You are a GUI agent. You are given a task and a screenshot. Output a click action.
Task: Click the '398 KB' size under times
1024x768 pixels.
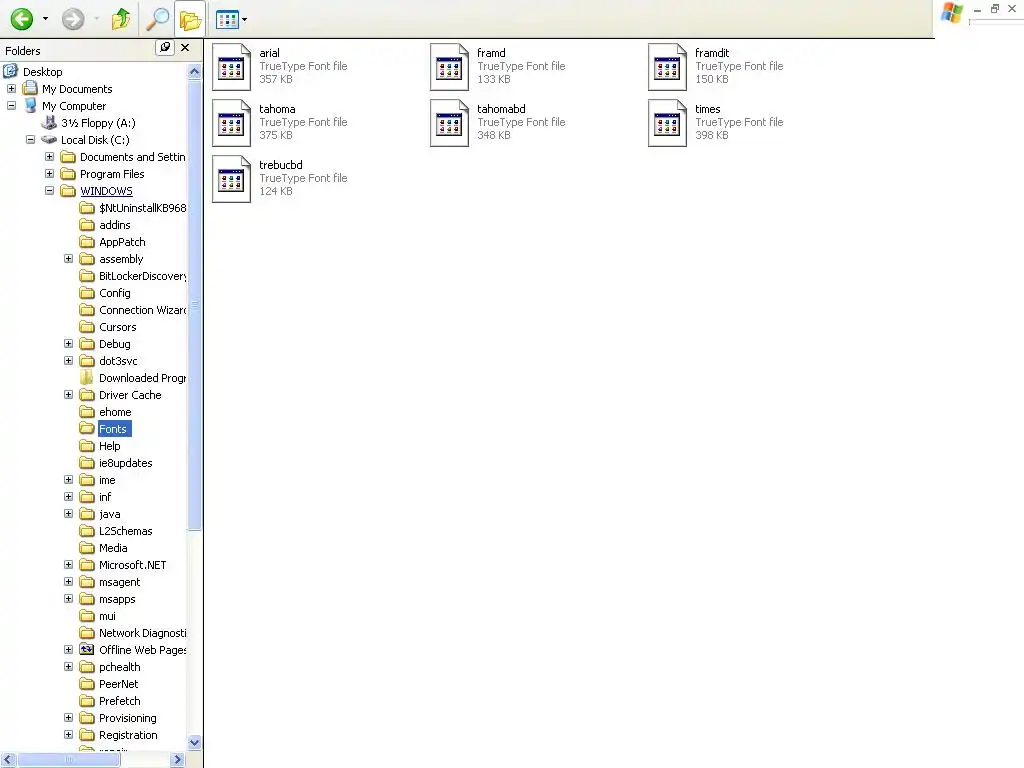tap(711, 135)
